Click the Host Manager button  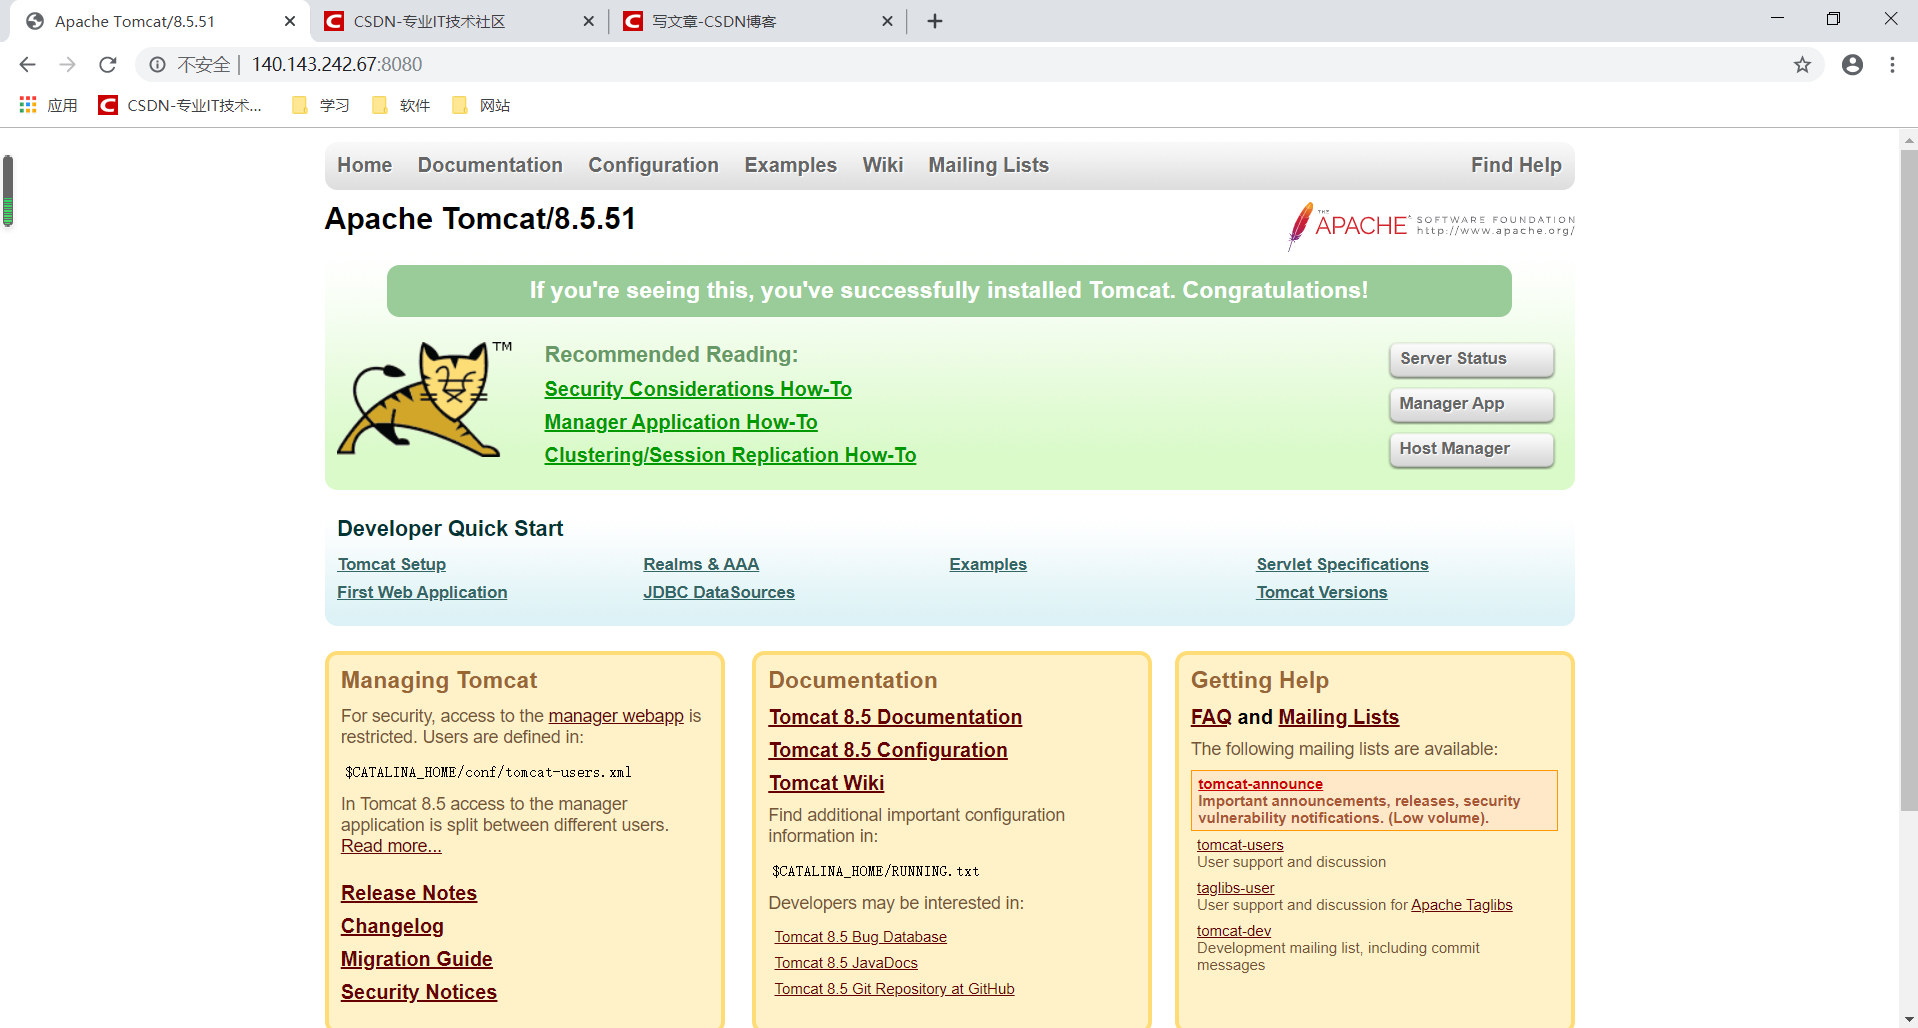(x=1471, y=449)
